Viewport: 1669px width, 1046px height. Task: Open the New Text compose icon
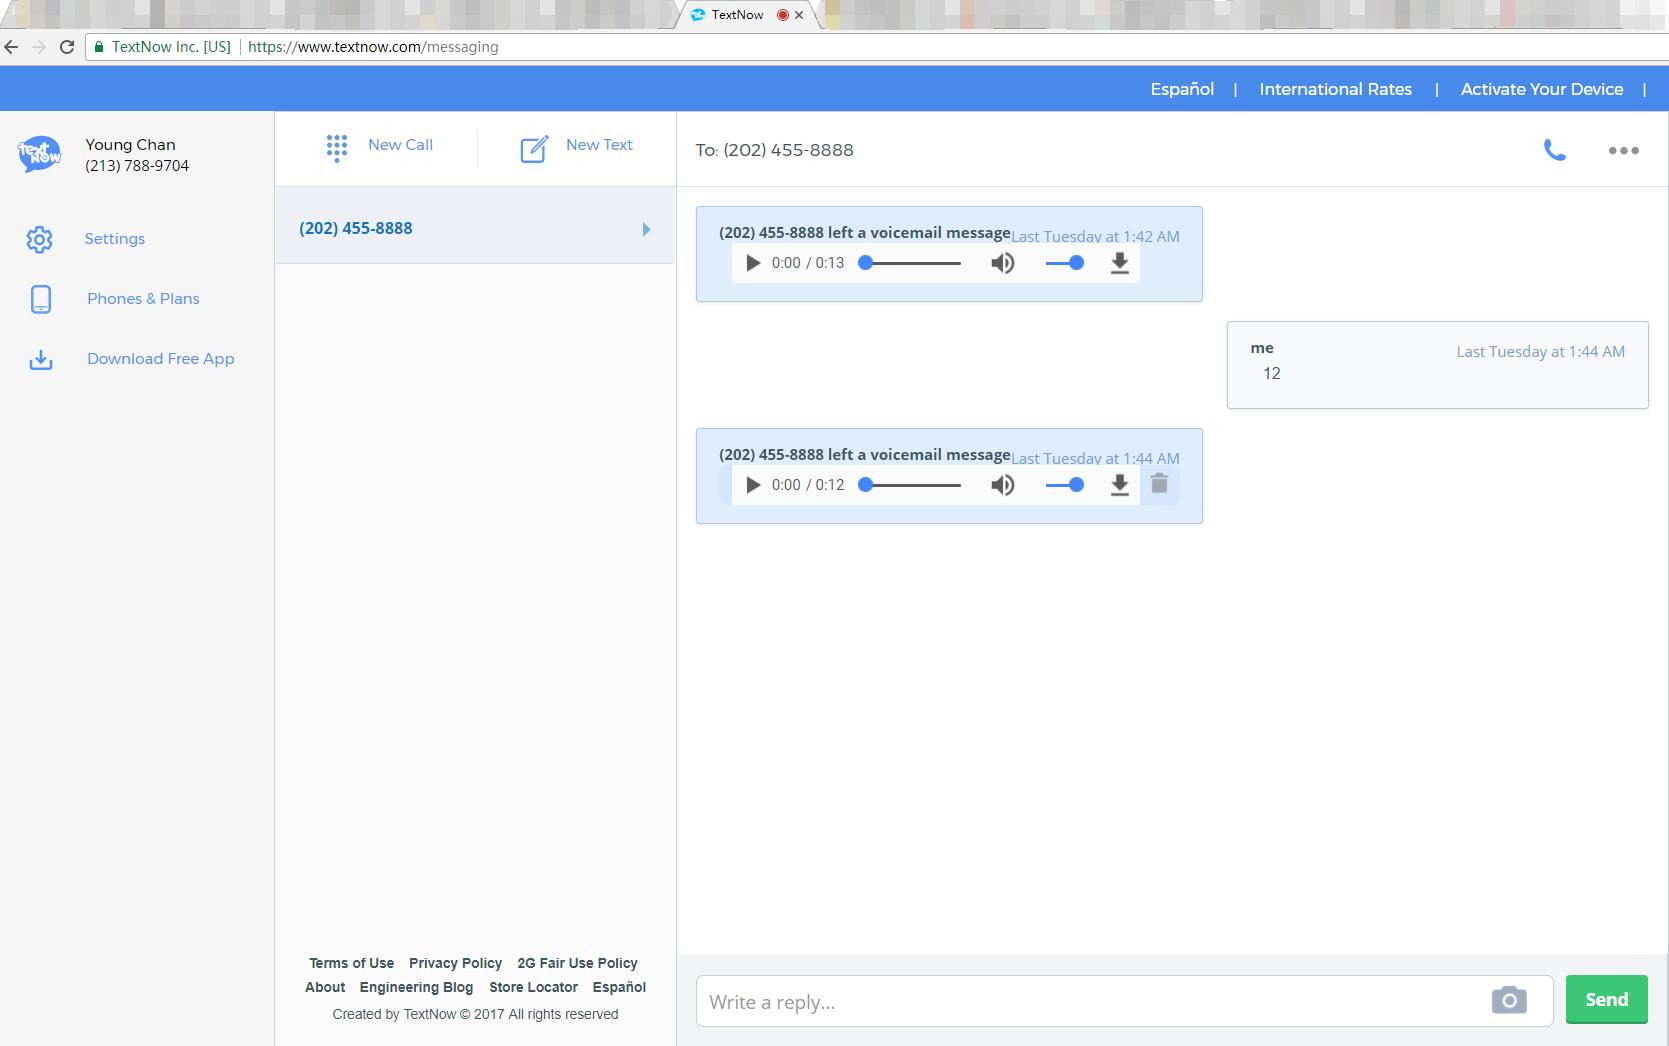click(x=533, y=147)
